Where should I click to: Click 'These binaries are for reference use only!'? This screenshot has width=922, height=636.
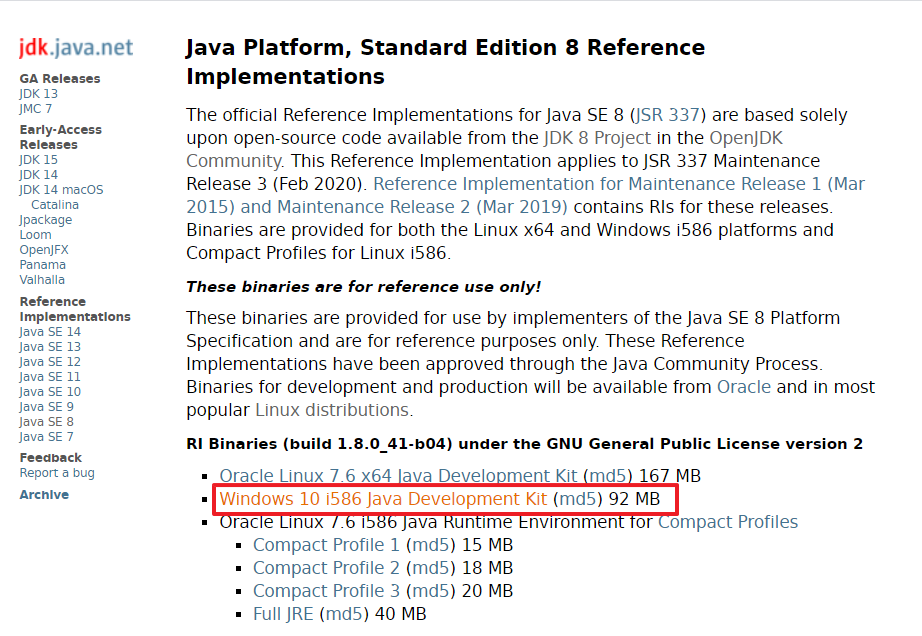[x=363, y=287]
